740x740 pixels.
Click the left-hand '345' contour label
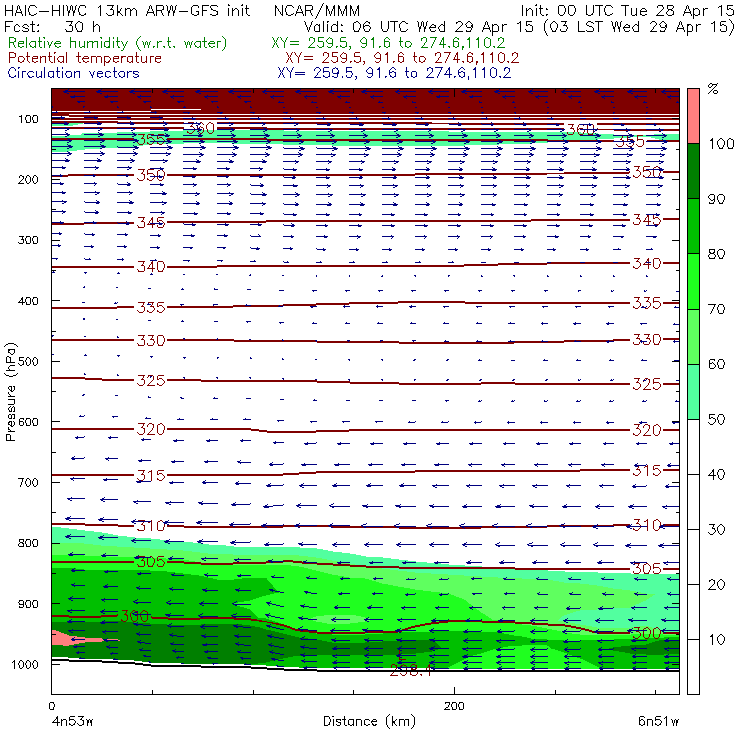[x=151, y=222]
